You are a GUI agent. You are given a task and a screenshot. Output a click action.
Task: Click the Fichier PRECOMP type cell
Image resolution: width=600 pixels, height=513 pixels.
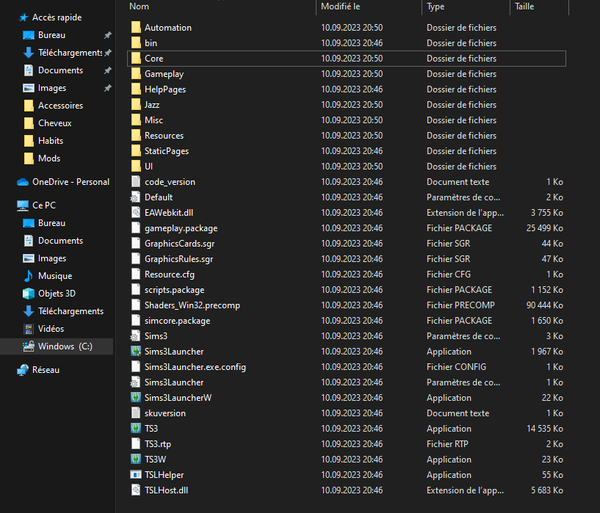[460, 305]
